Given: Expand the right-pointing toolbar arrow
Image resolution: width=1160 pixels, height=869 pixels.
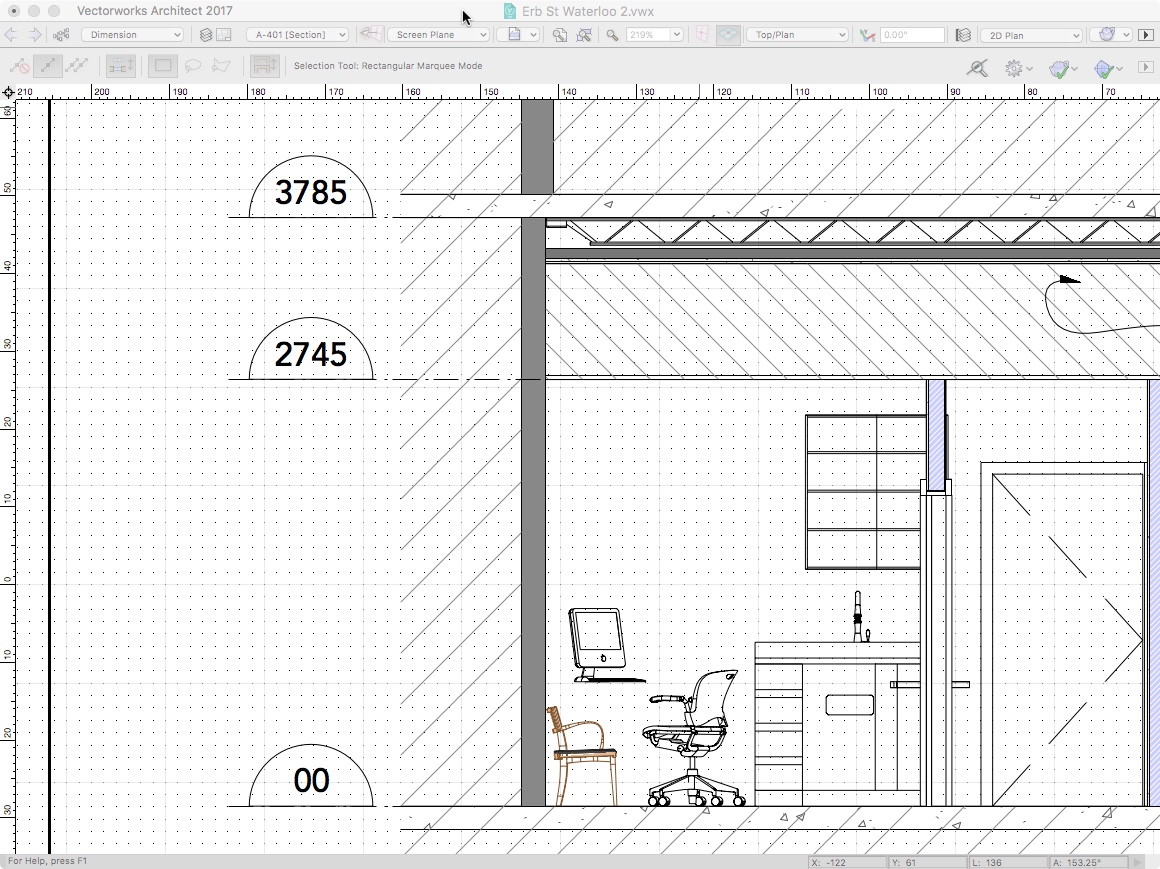Looking at the screenshot, I should (1148, 35).
